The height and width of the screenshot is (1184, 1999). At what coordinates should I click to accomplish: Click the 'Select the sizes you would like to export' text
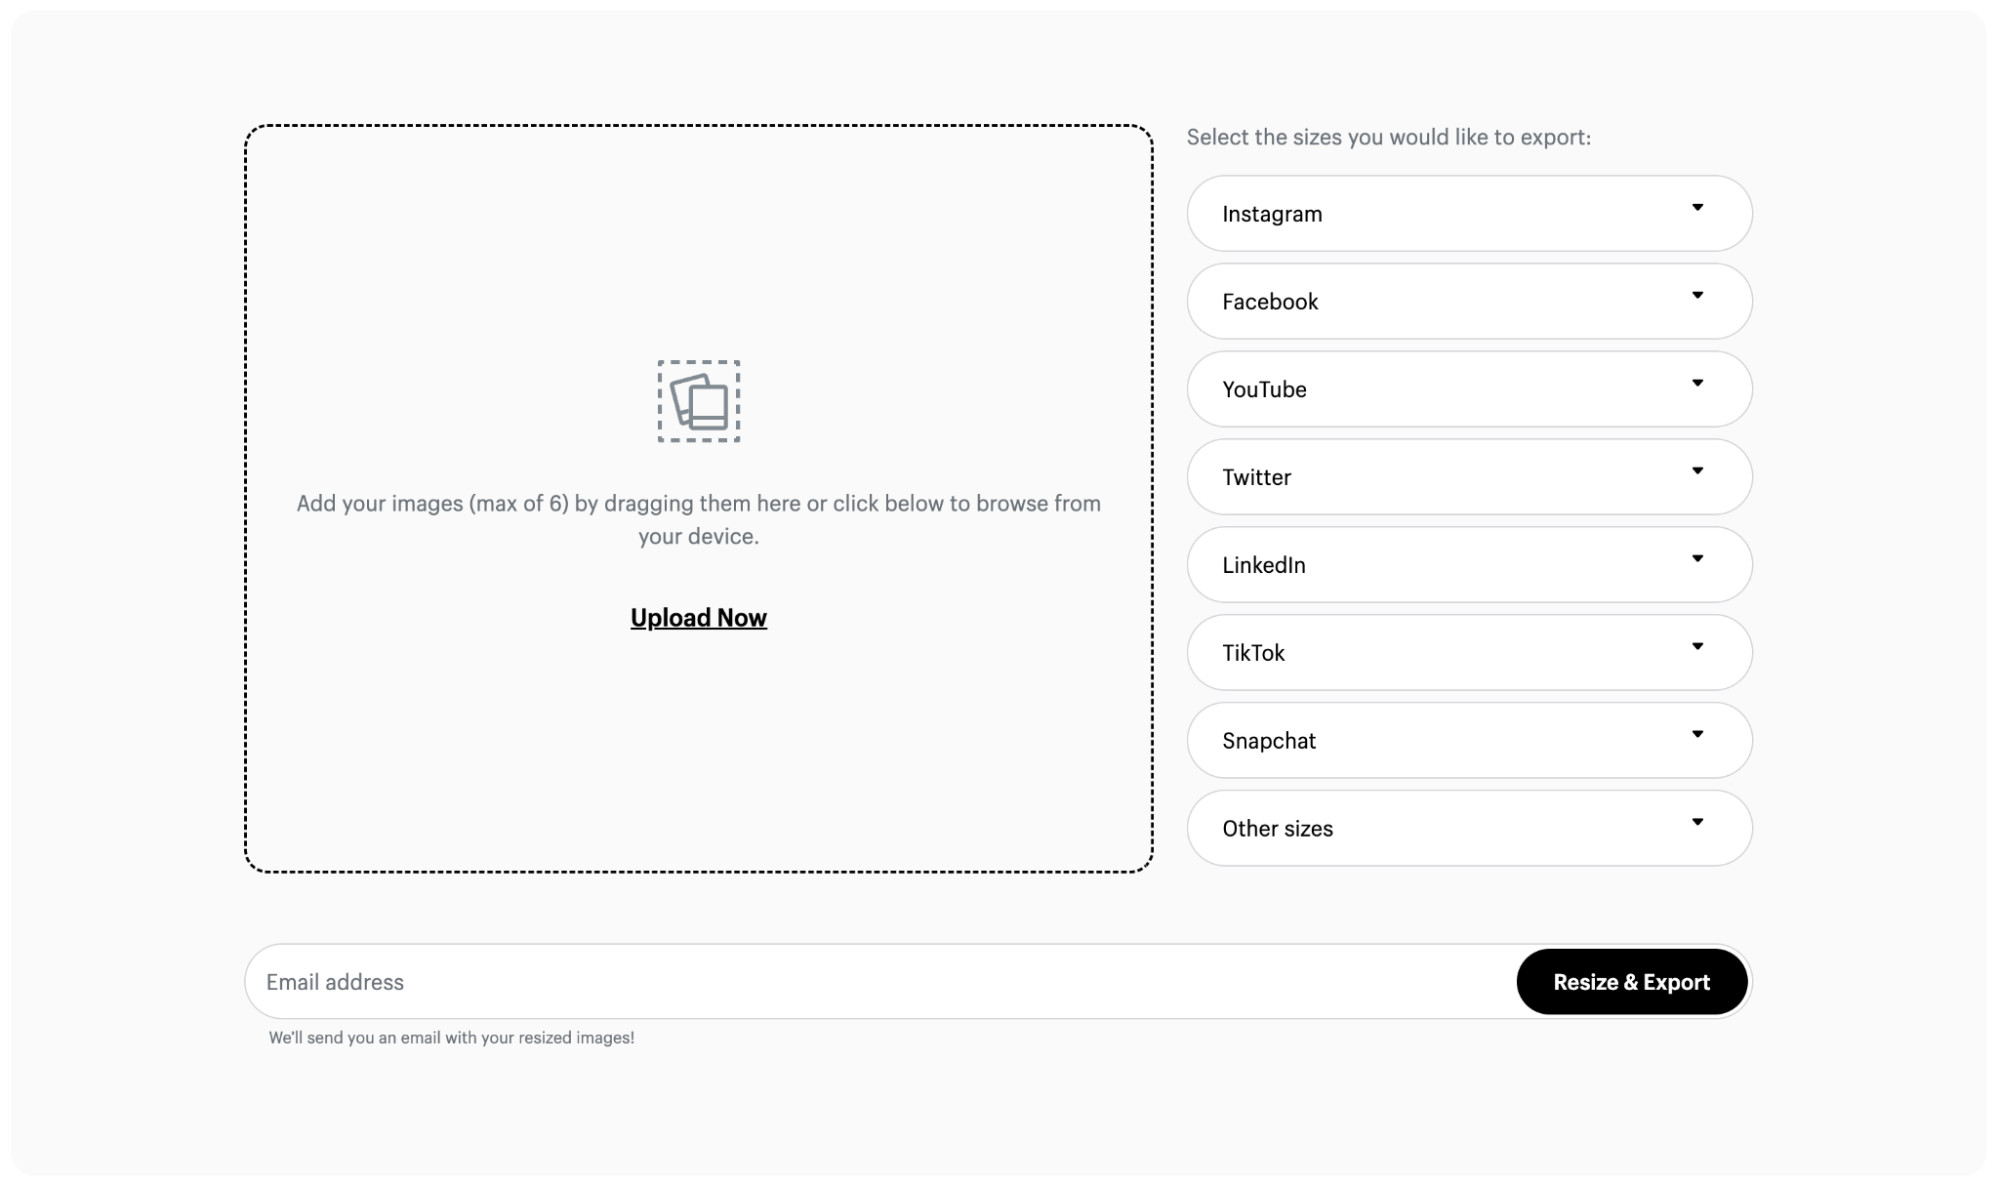coord(1388,137)
